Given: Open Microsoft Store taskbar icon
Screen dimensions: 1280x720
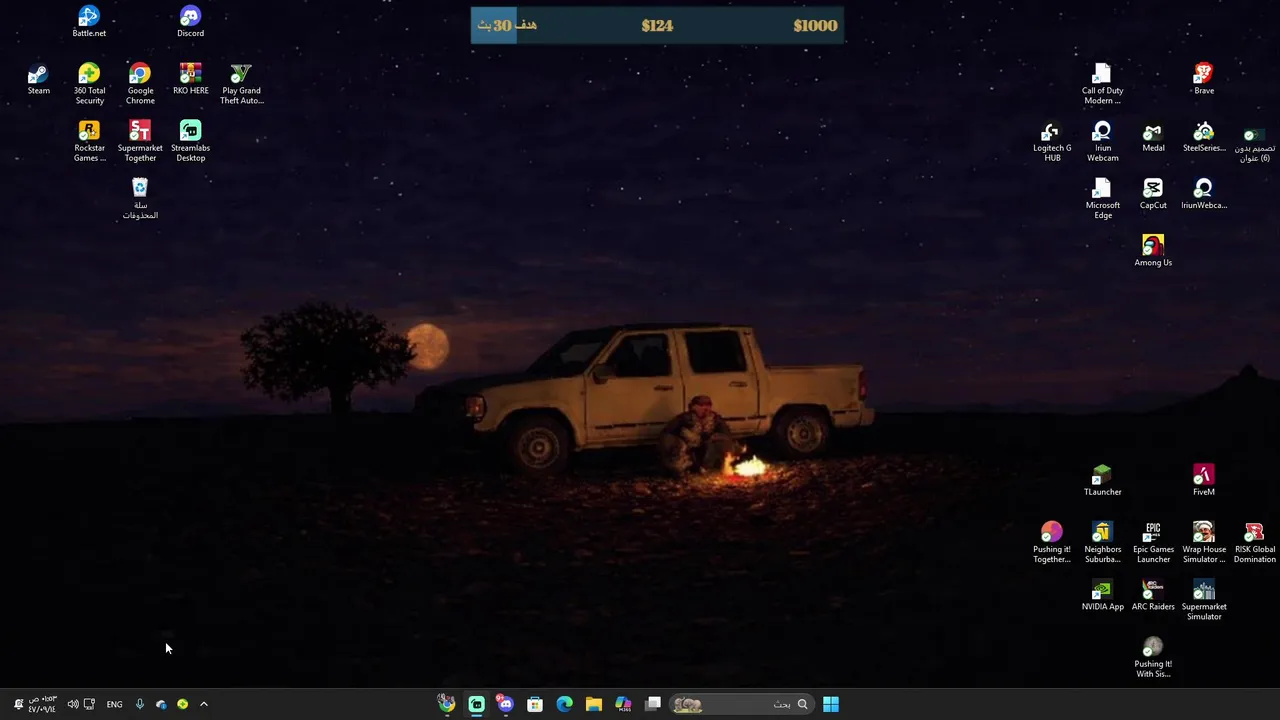Looking at the screenshot, I should coord(535,704).
